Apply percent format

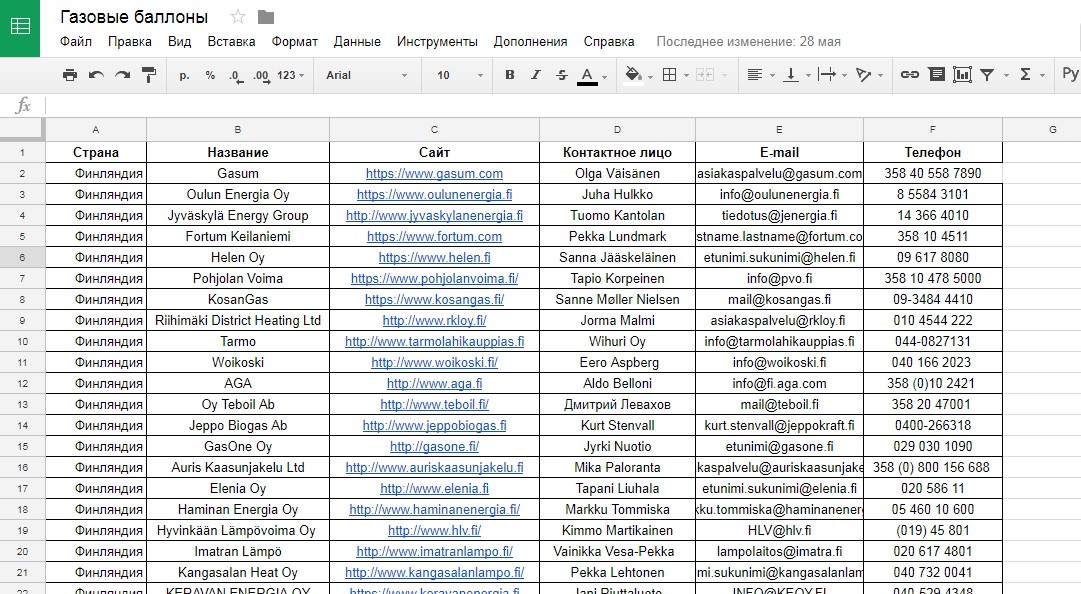[210, 75]
